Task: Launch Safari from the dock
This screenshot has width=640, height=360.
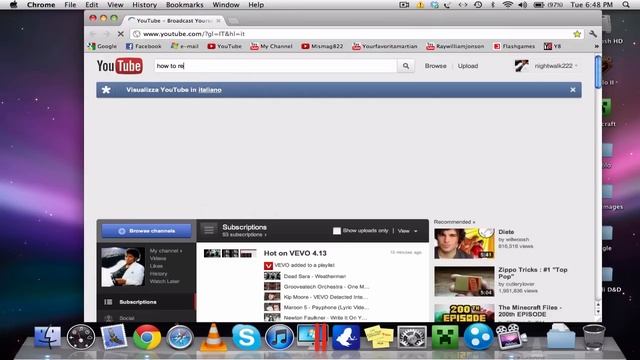Action: click(x=180, y=337)
